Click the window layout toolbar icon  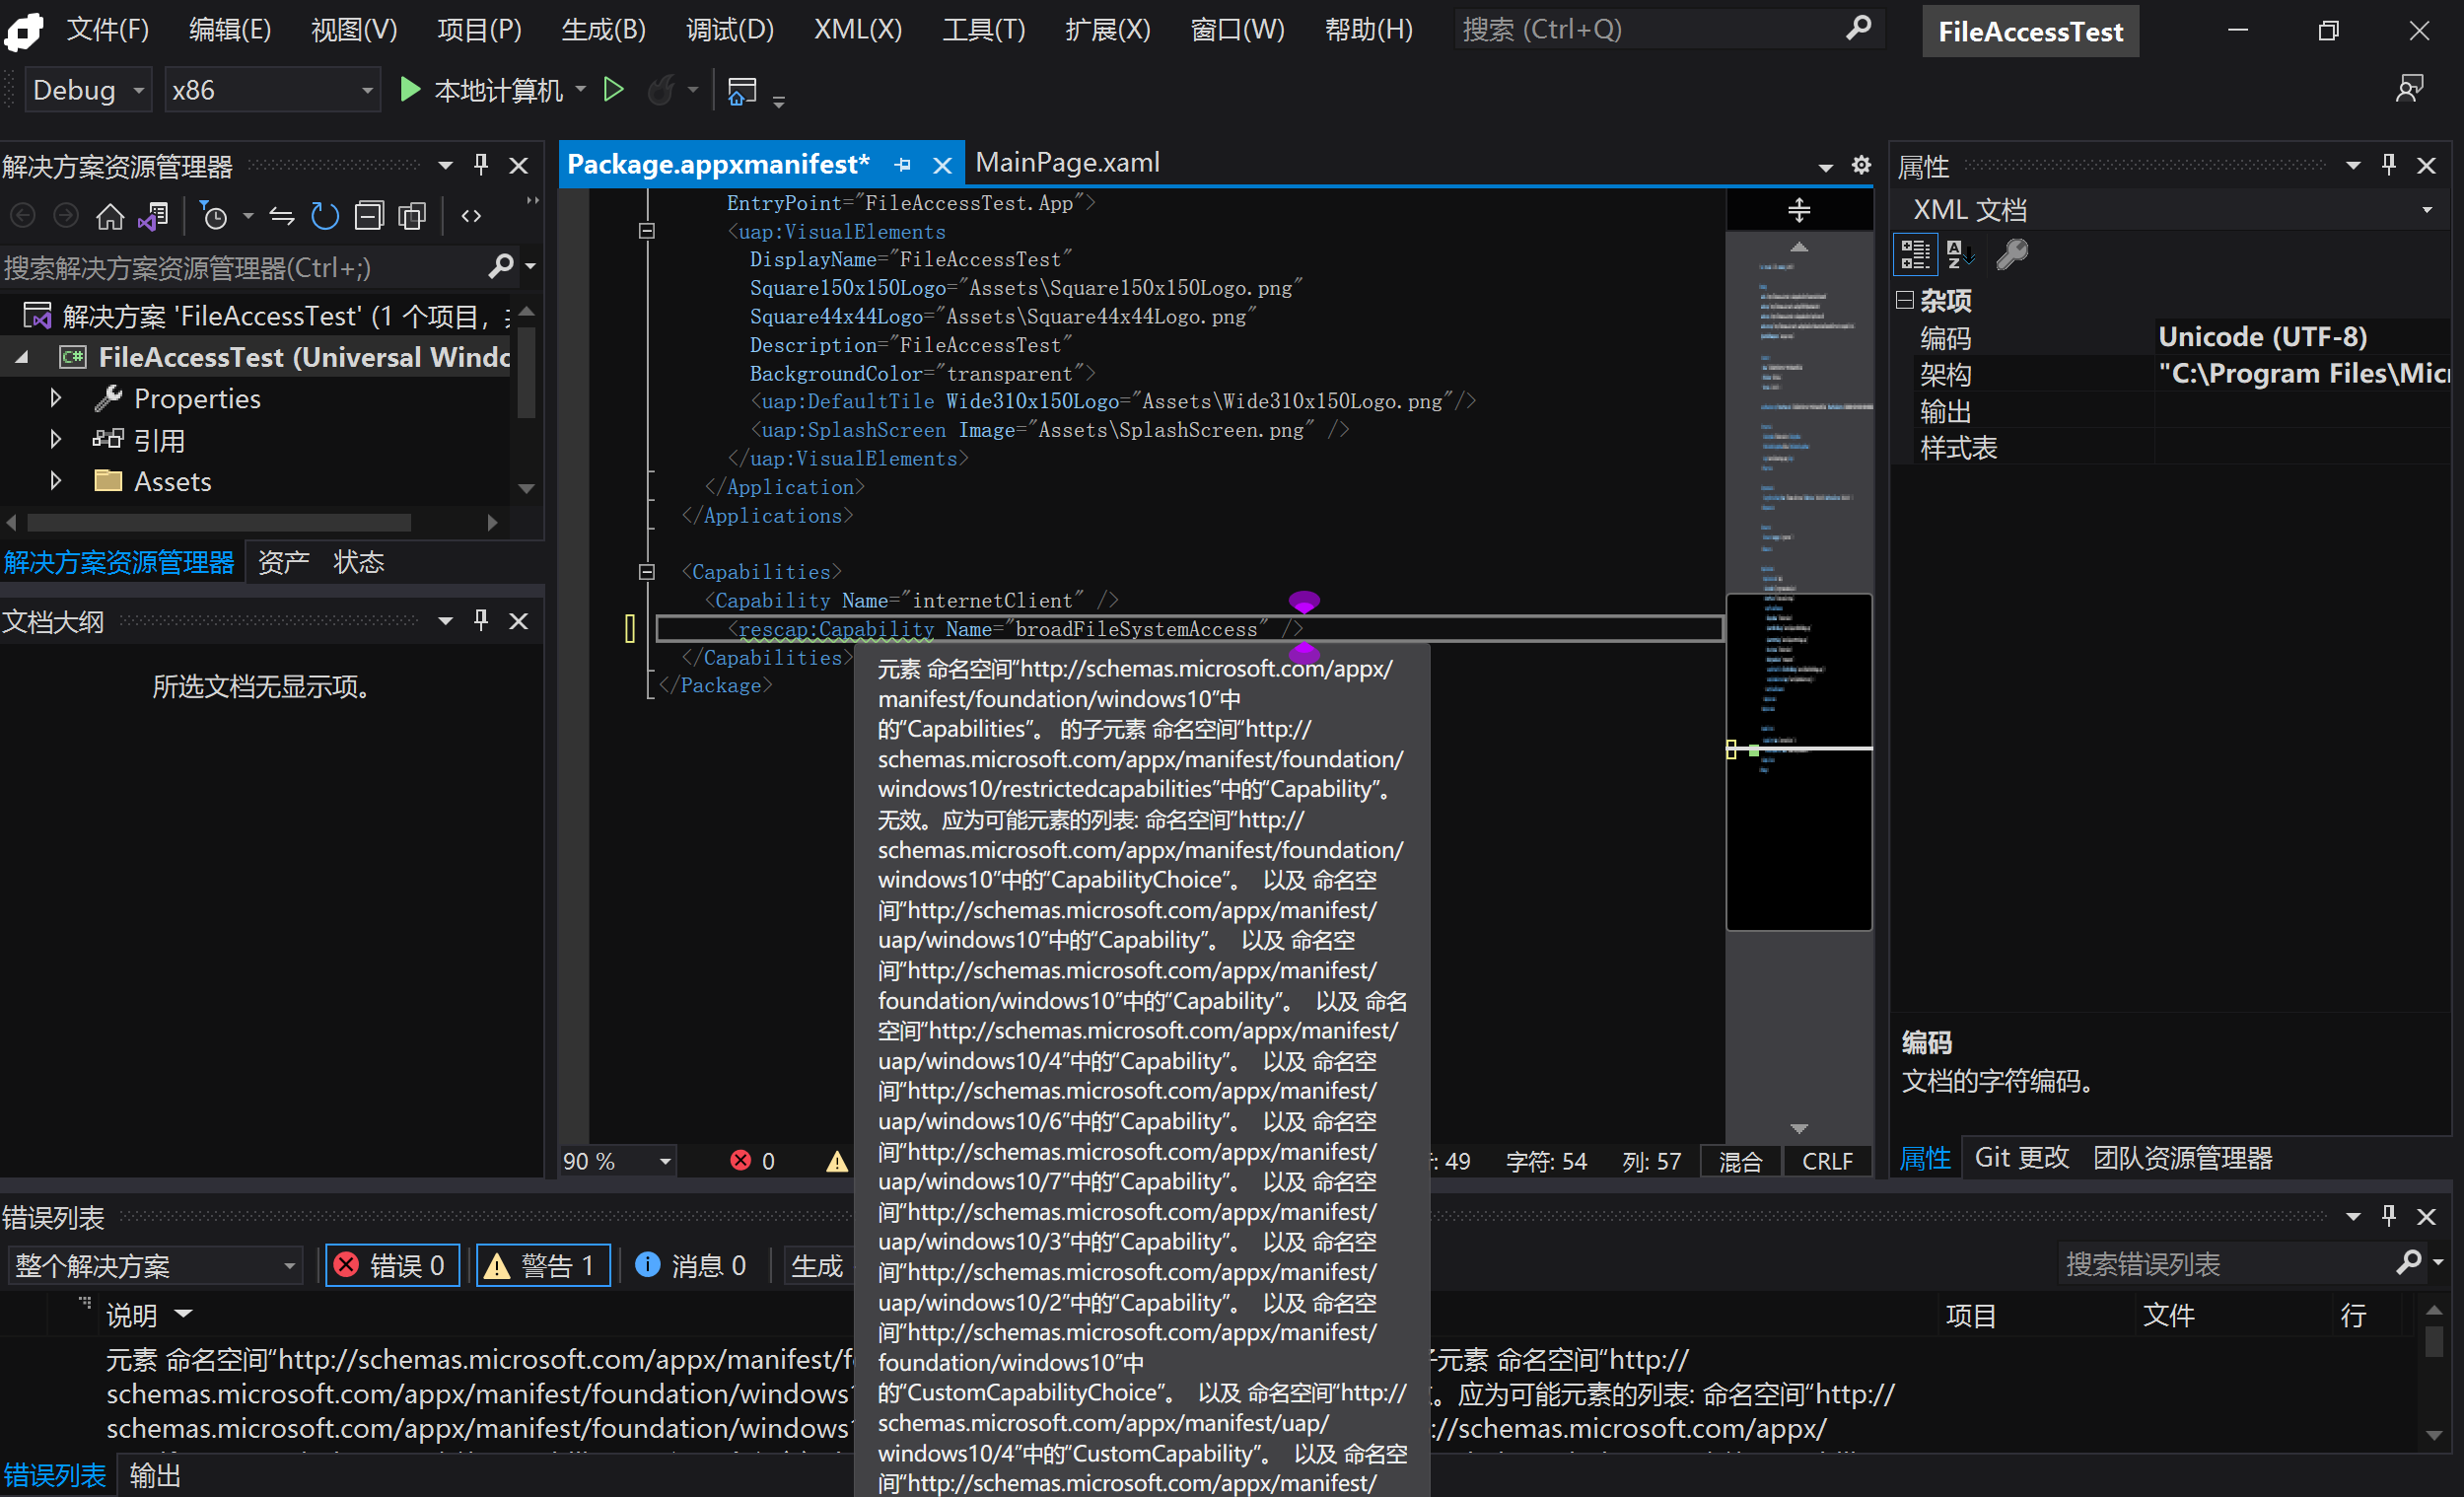point(742,91)
